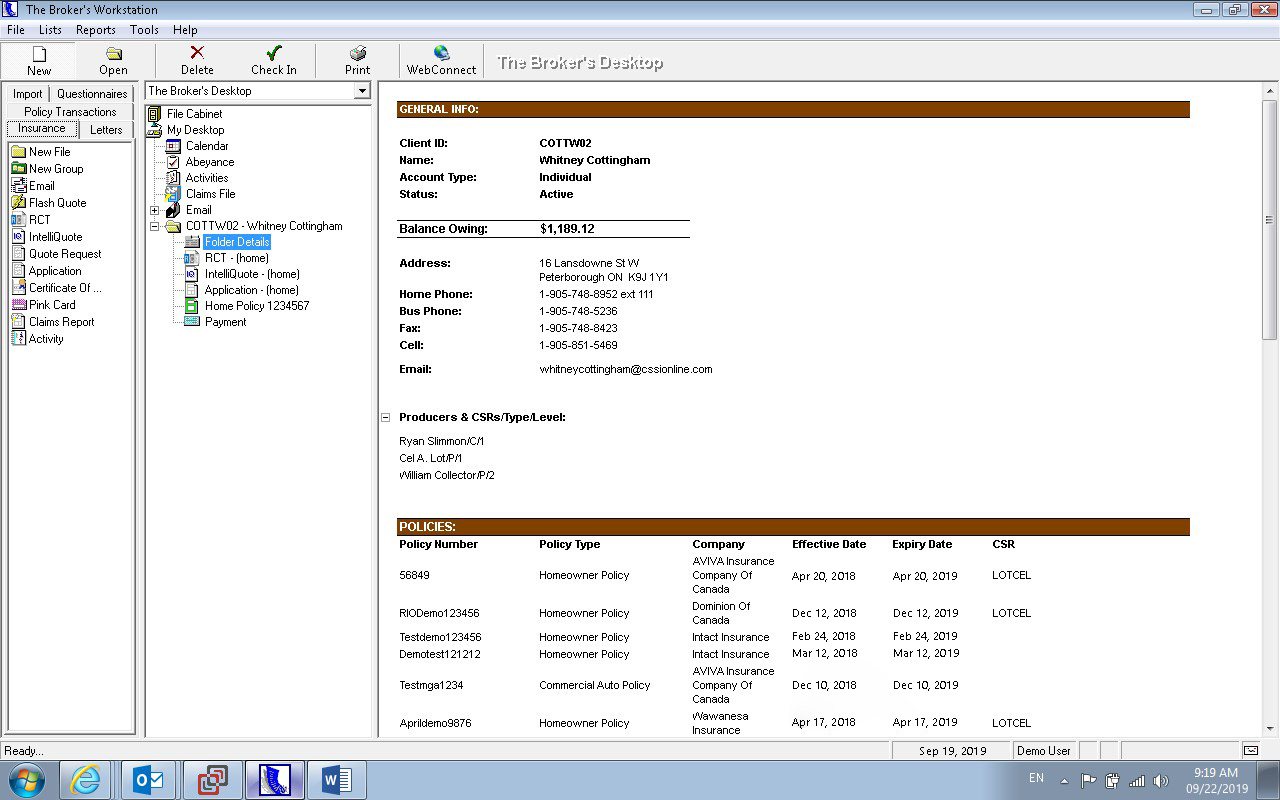Open The Broker's Desktop dropdown

[x=362, y=90]
